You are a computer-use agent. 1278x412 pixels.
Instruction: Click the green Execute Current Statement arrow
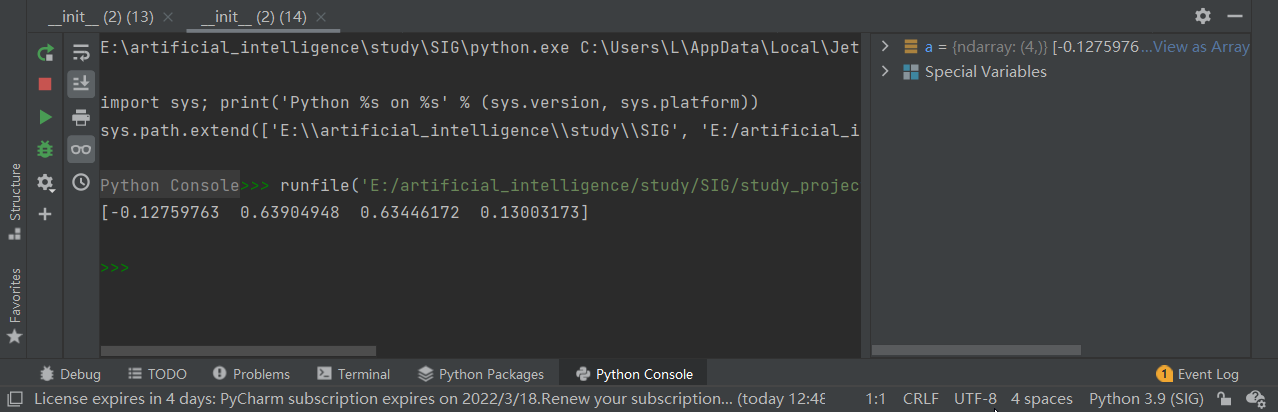click(45, 117)
